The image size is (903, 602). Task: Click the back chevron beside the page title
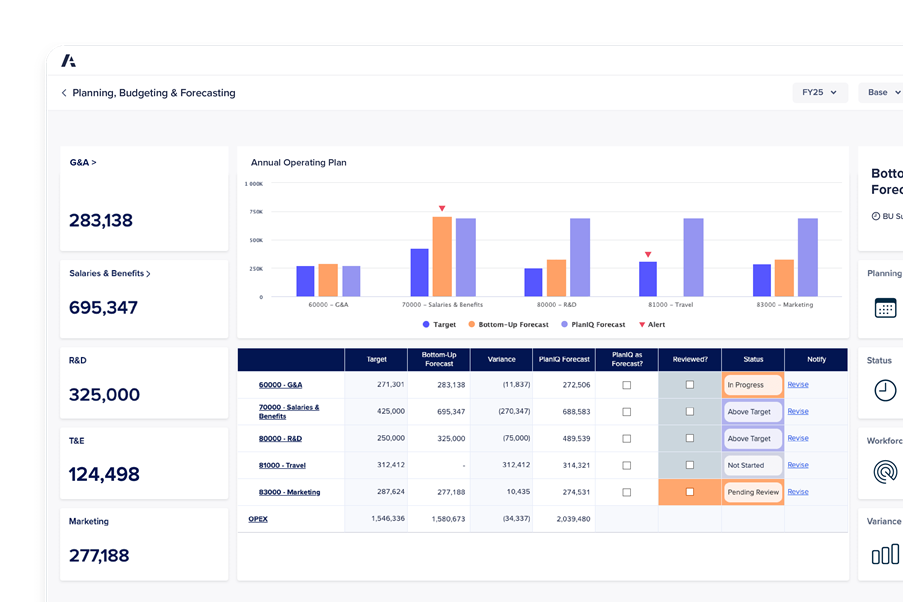tap(63, 93)
